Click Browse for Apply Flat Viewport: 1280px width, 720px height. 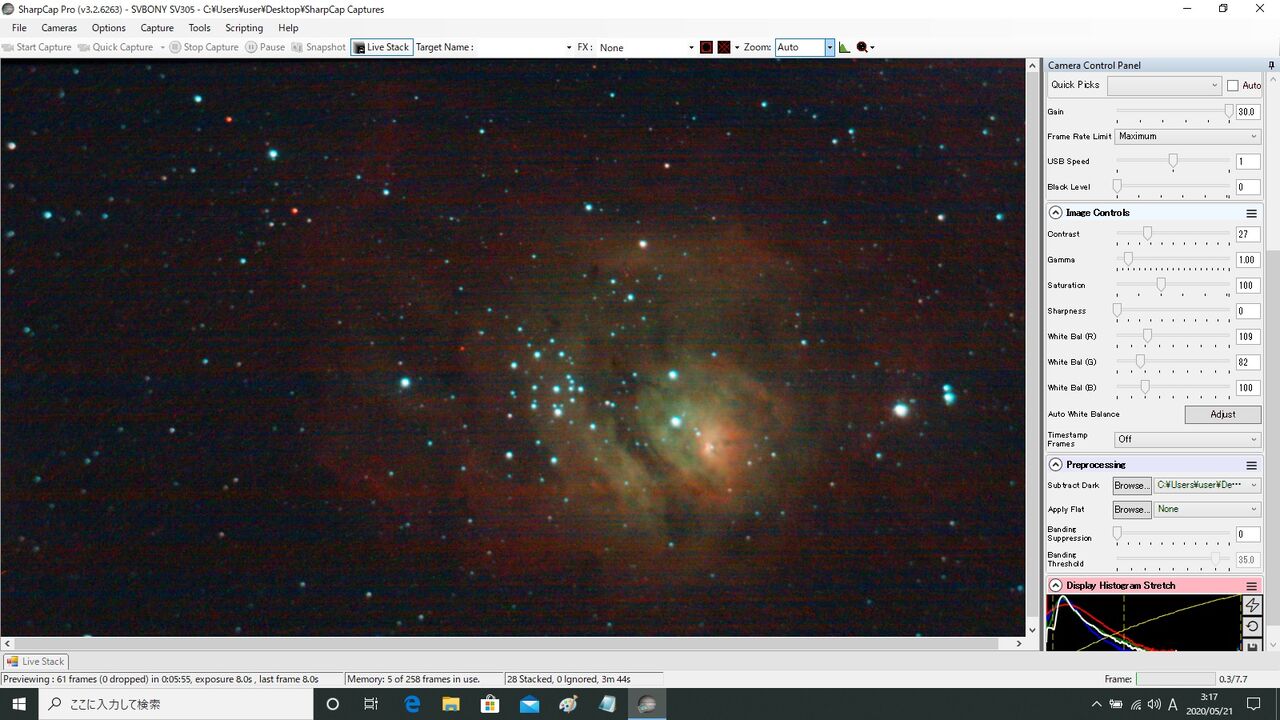1132,509
